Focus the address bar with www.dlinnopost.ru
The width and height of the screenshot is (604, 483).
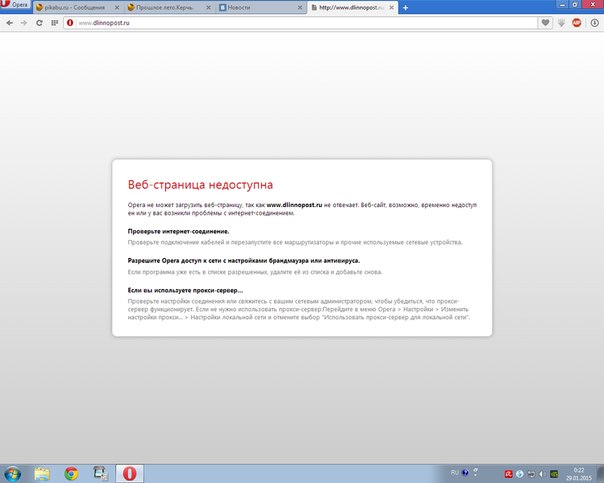pyautogui.click(x=300, y=23)
